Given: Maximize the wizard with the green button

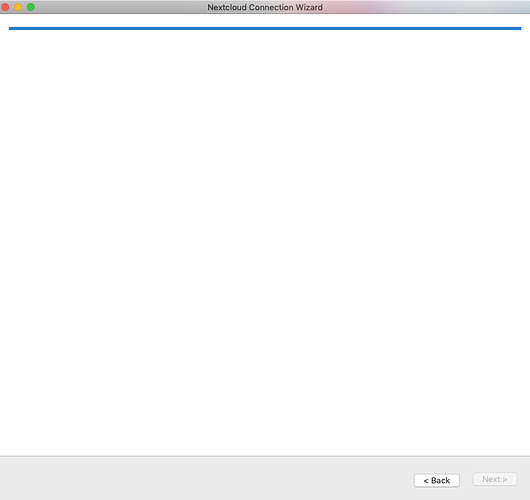Looking at the screenshot, I should (31, 7).
